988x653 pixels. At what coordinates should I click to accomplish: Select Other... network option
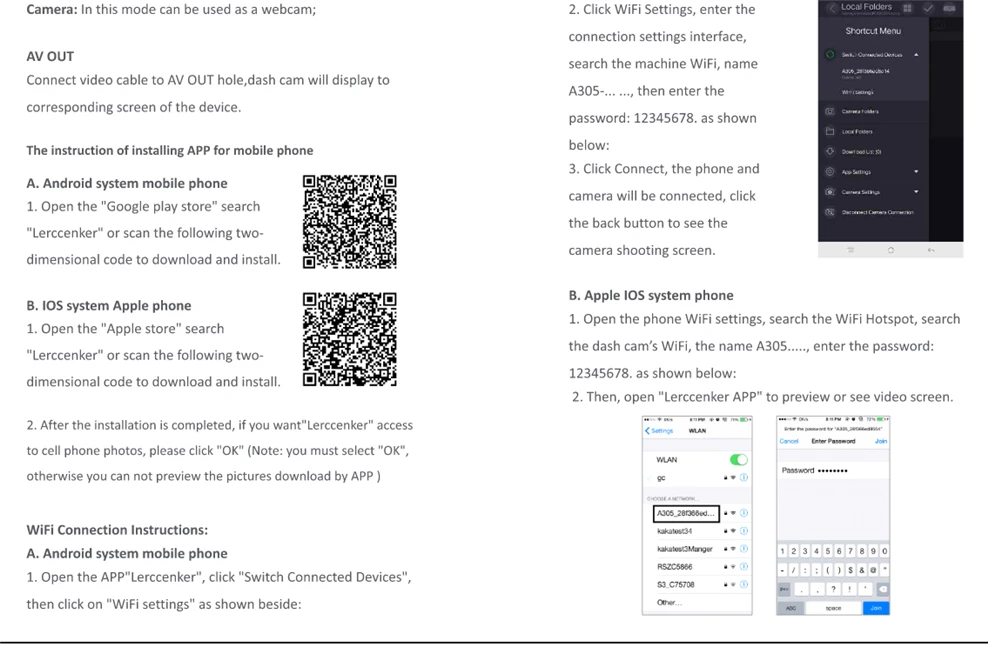click(x=669, y=603)
